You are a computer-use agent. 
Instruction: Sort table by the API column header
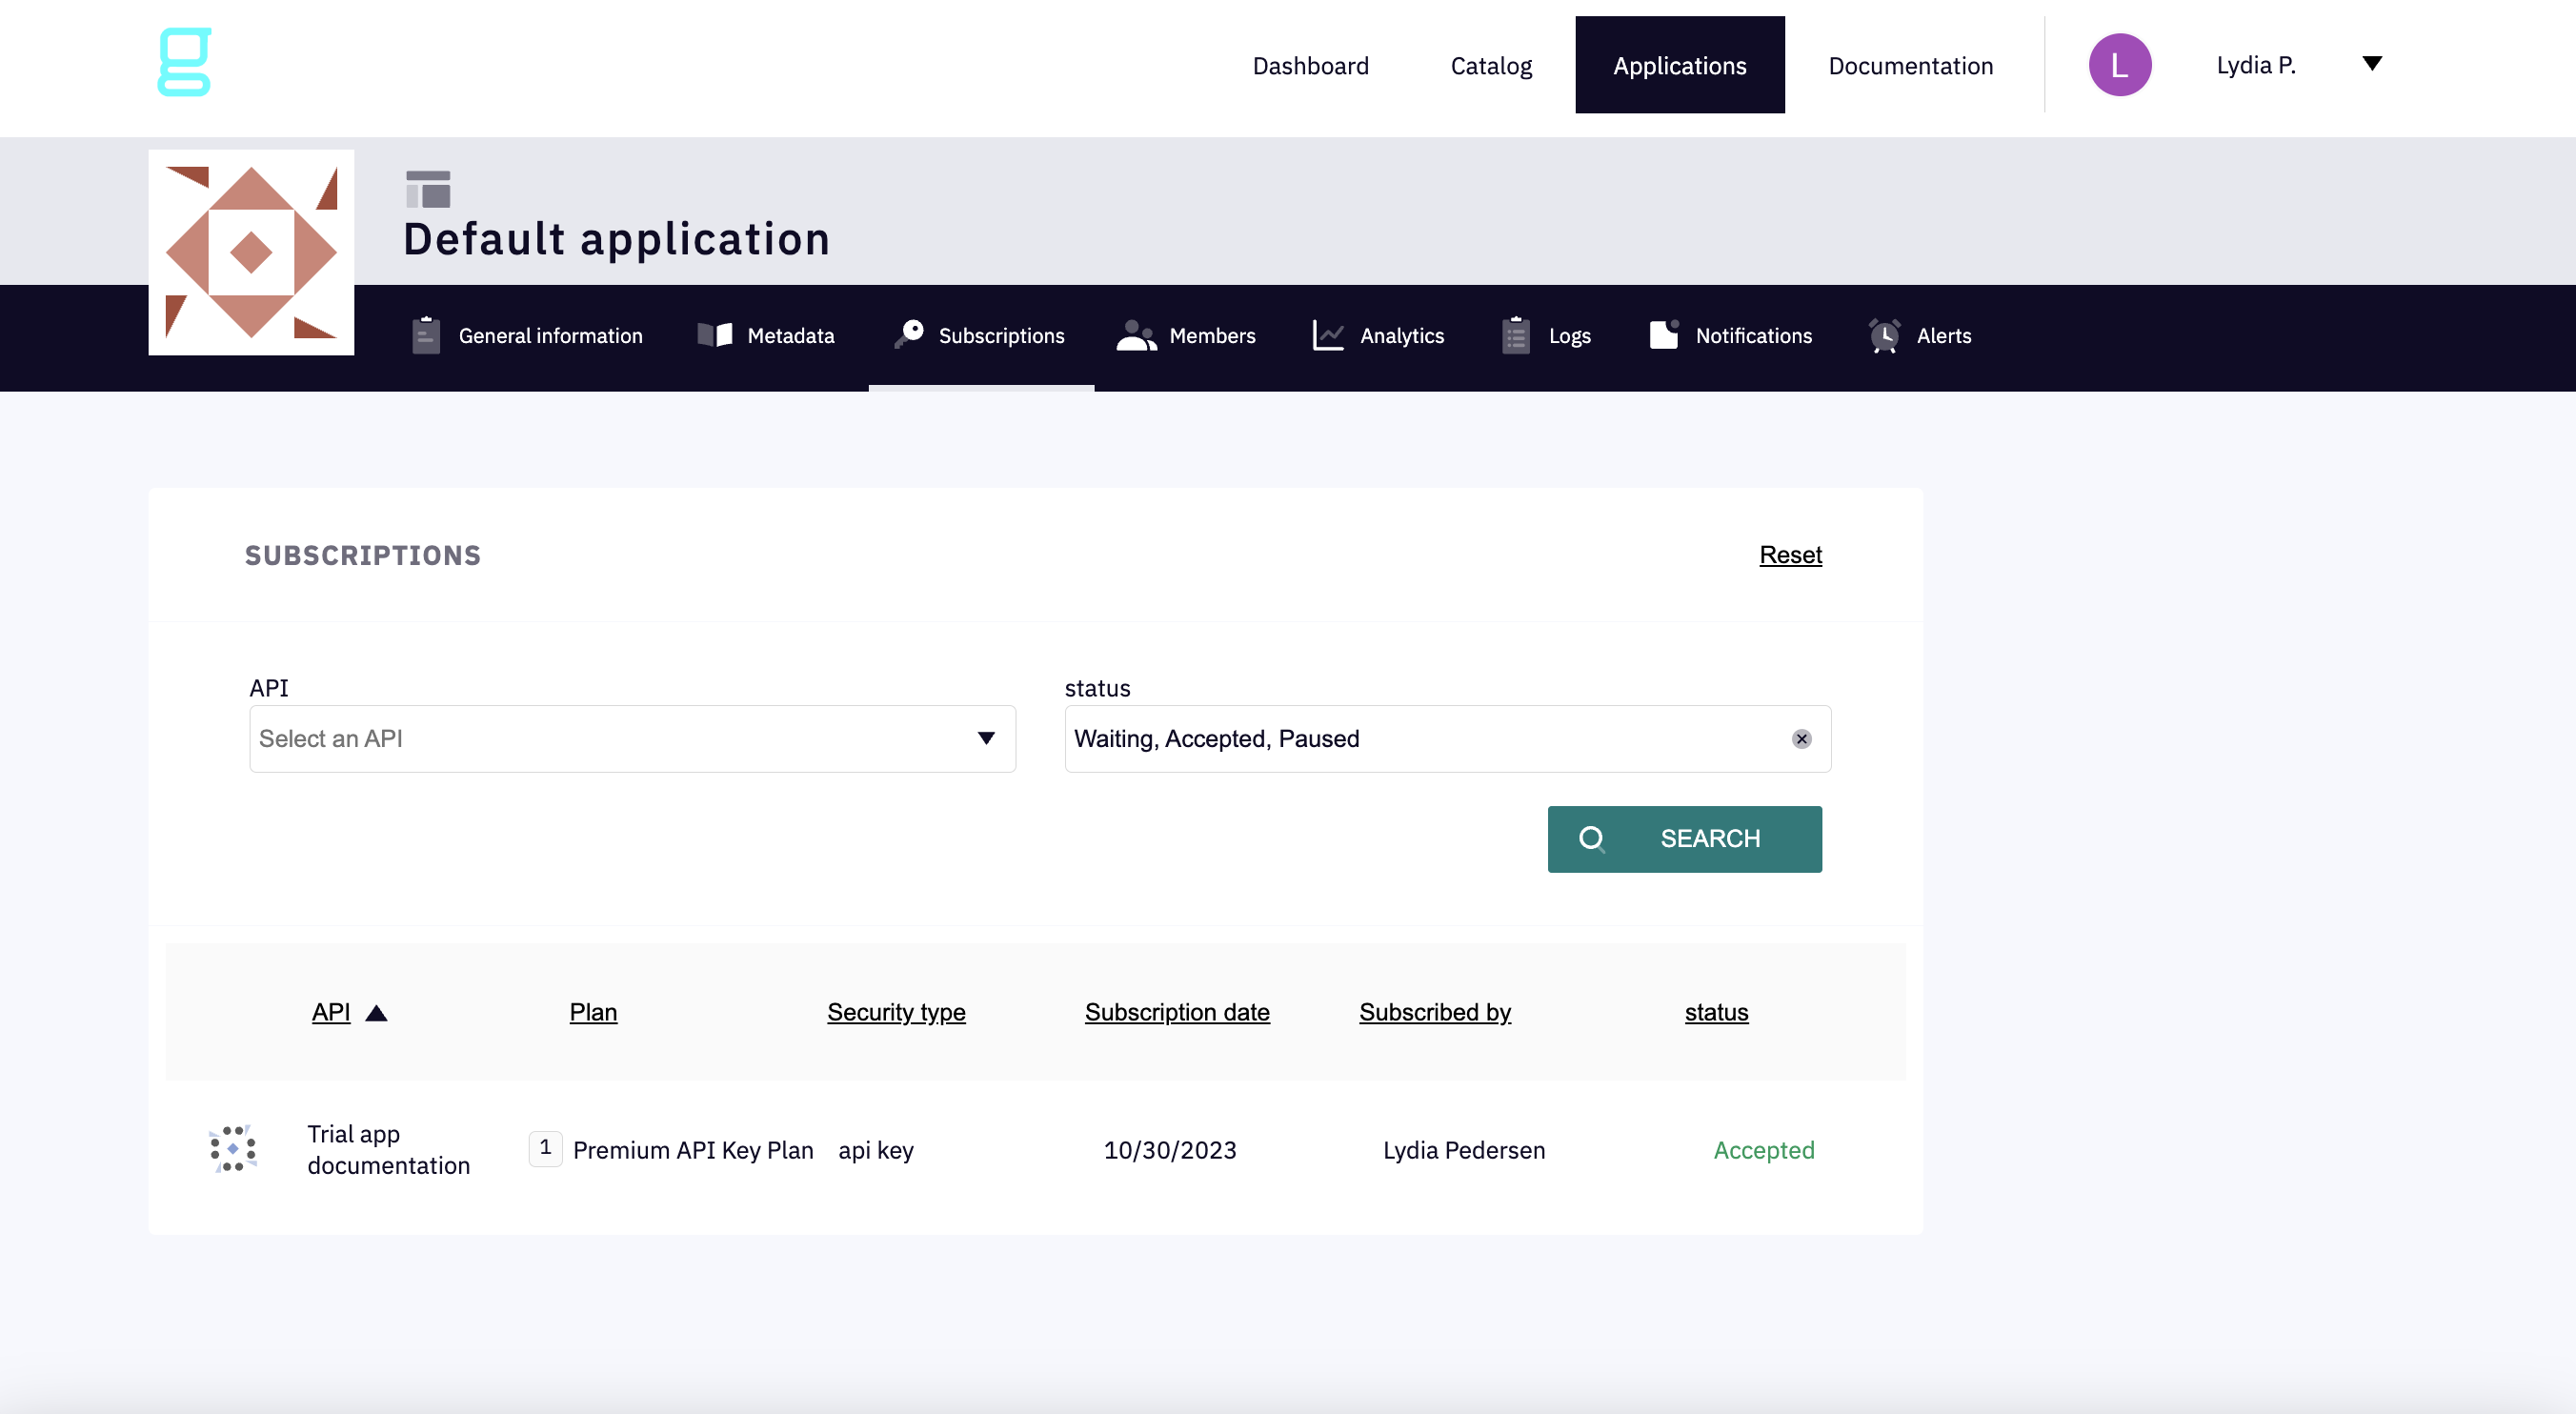point(331,1012)
